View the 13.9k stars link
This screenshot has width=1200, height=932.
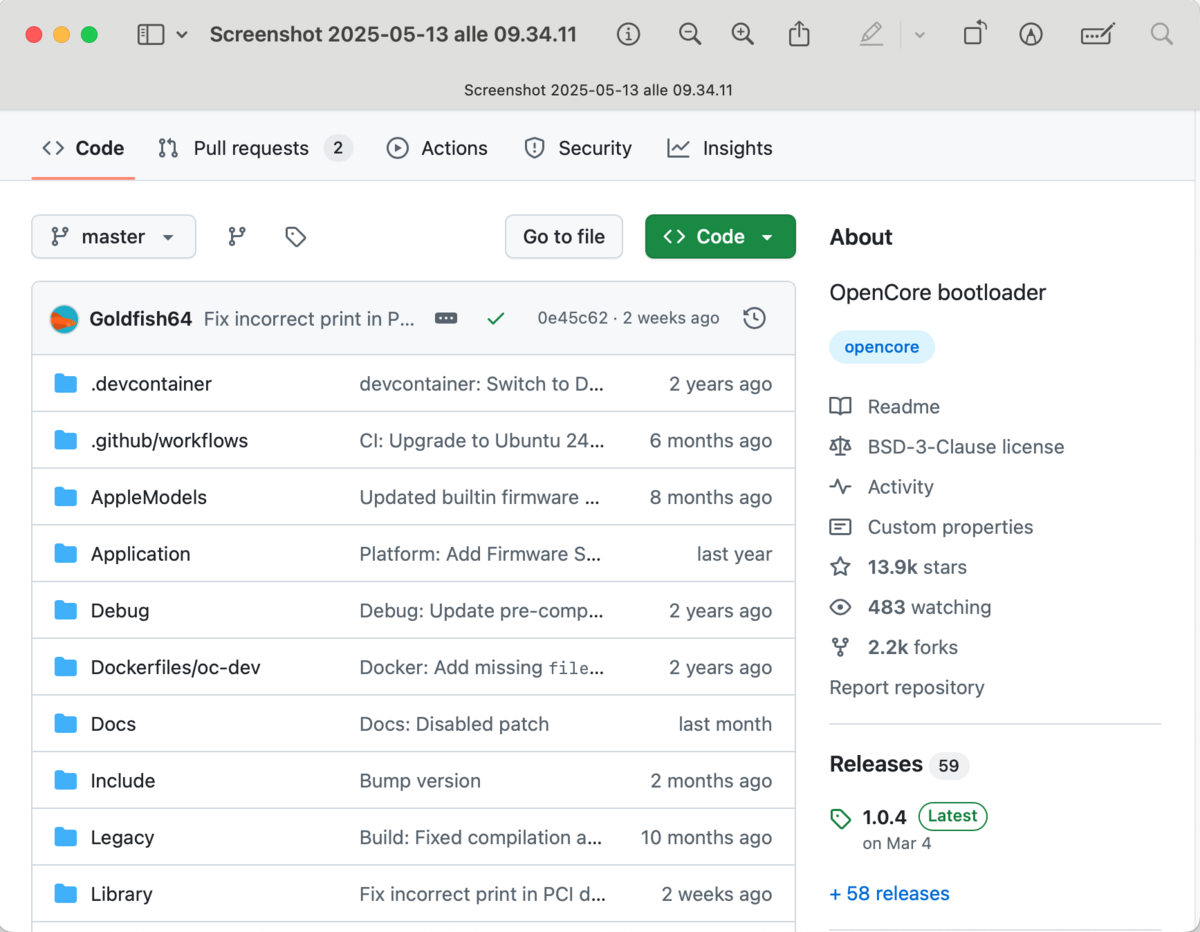(x=917, y=567)
